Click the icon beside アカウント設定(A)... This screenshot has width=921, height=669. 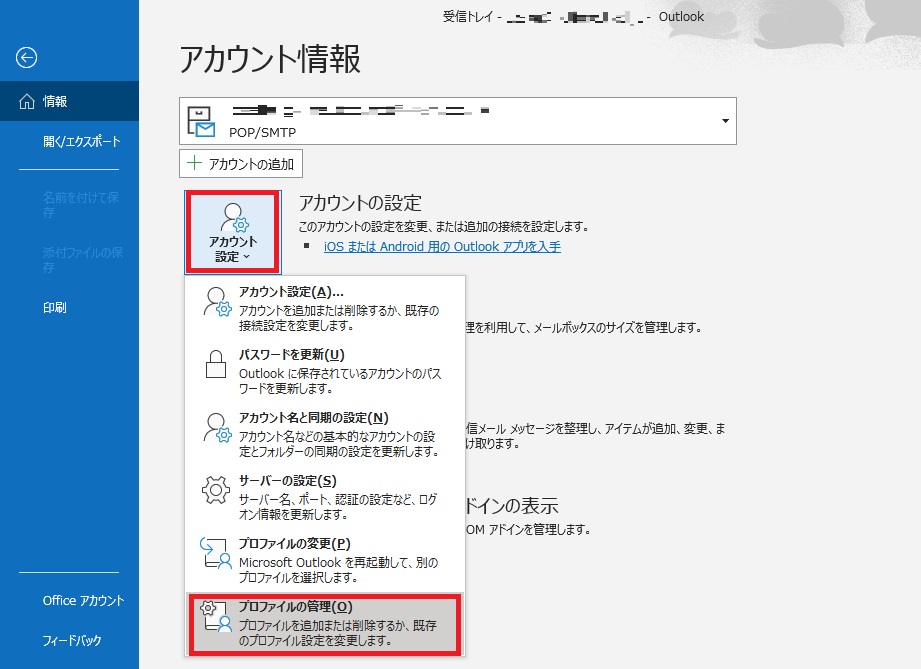217,302
